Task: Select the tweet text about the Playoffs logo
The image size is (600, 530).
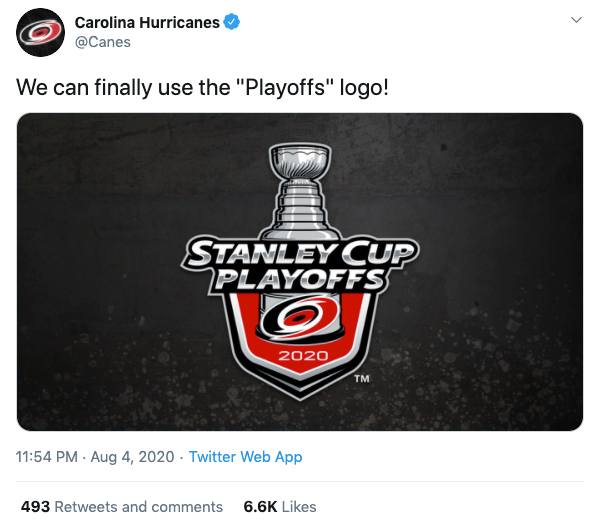Action: (x=202, y=87)
